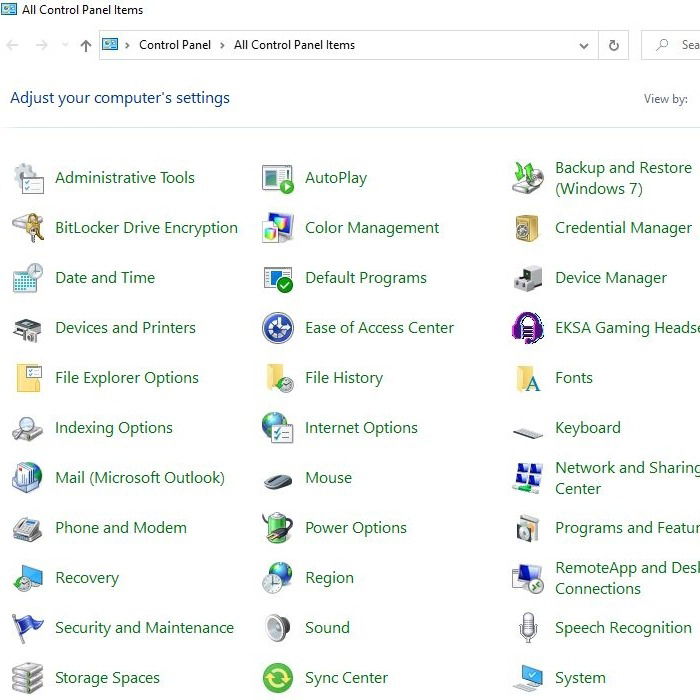Screen dimensions: 700x700
Task: Open the Color Management link
Action: [372, 228]
